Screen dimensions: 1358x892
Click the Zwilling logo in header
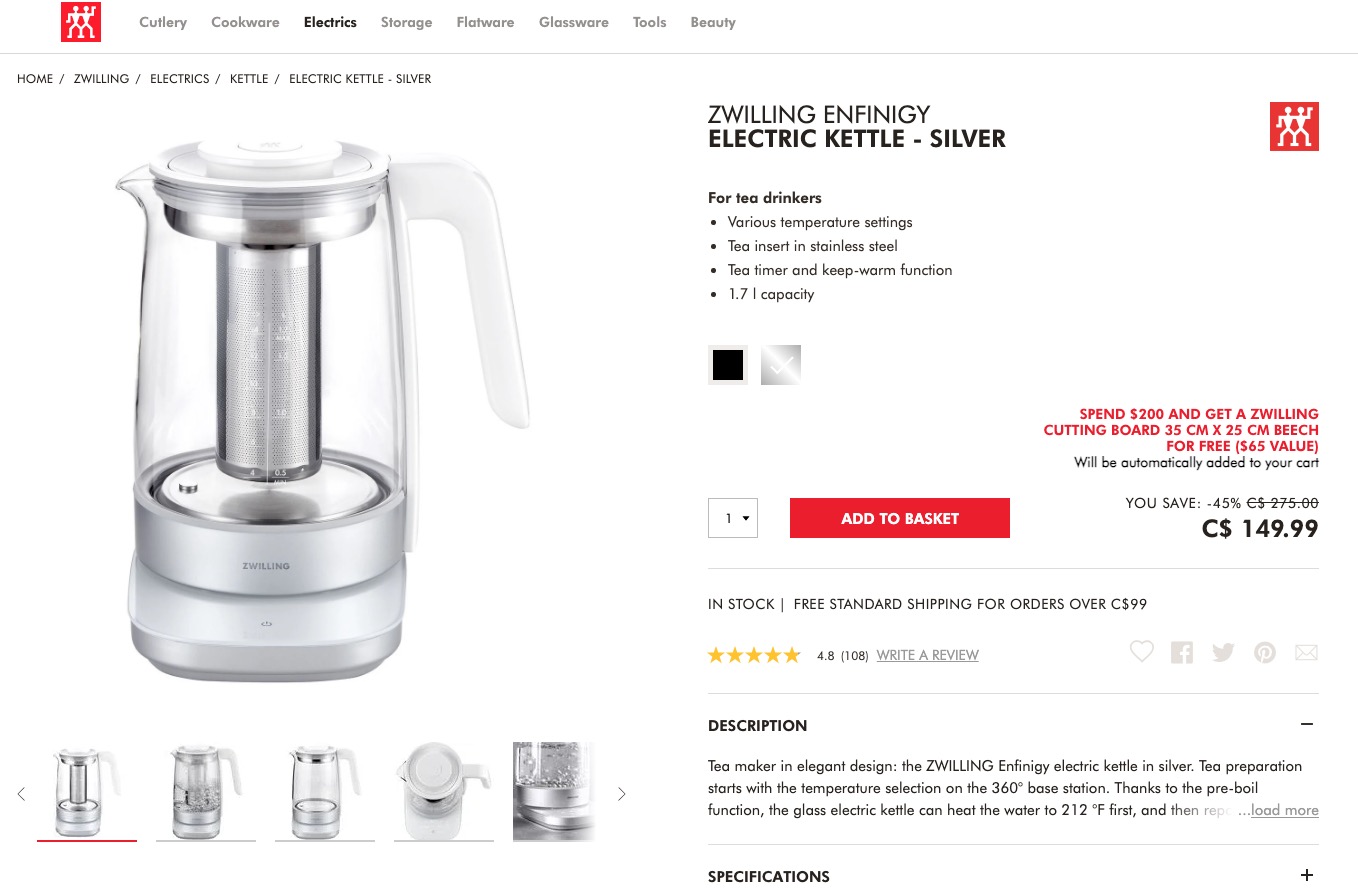[81, 22]
